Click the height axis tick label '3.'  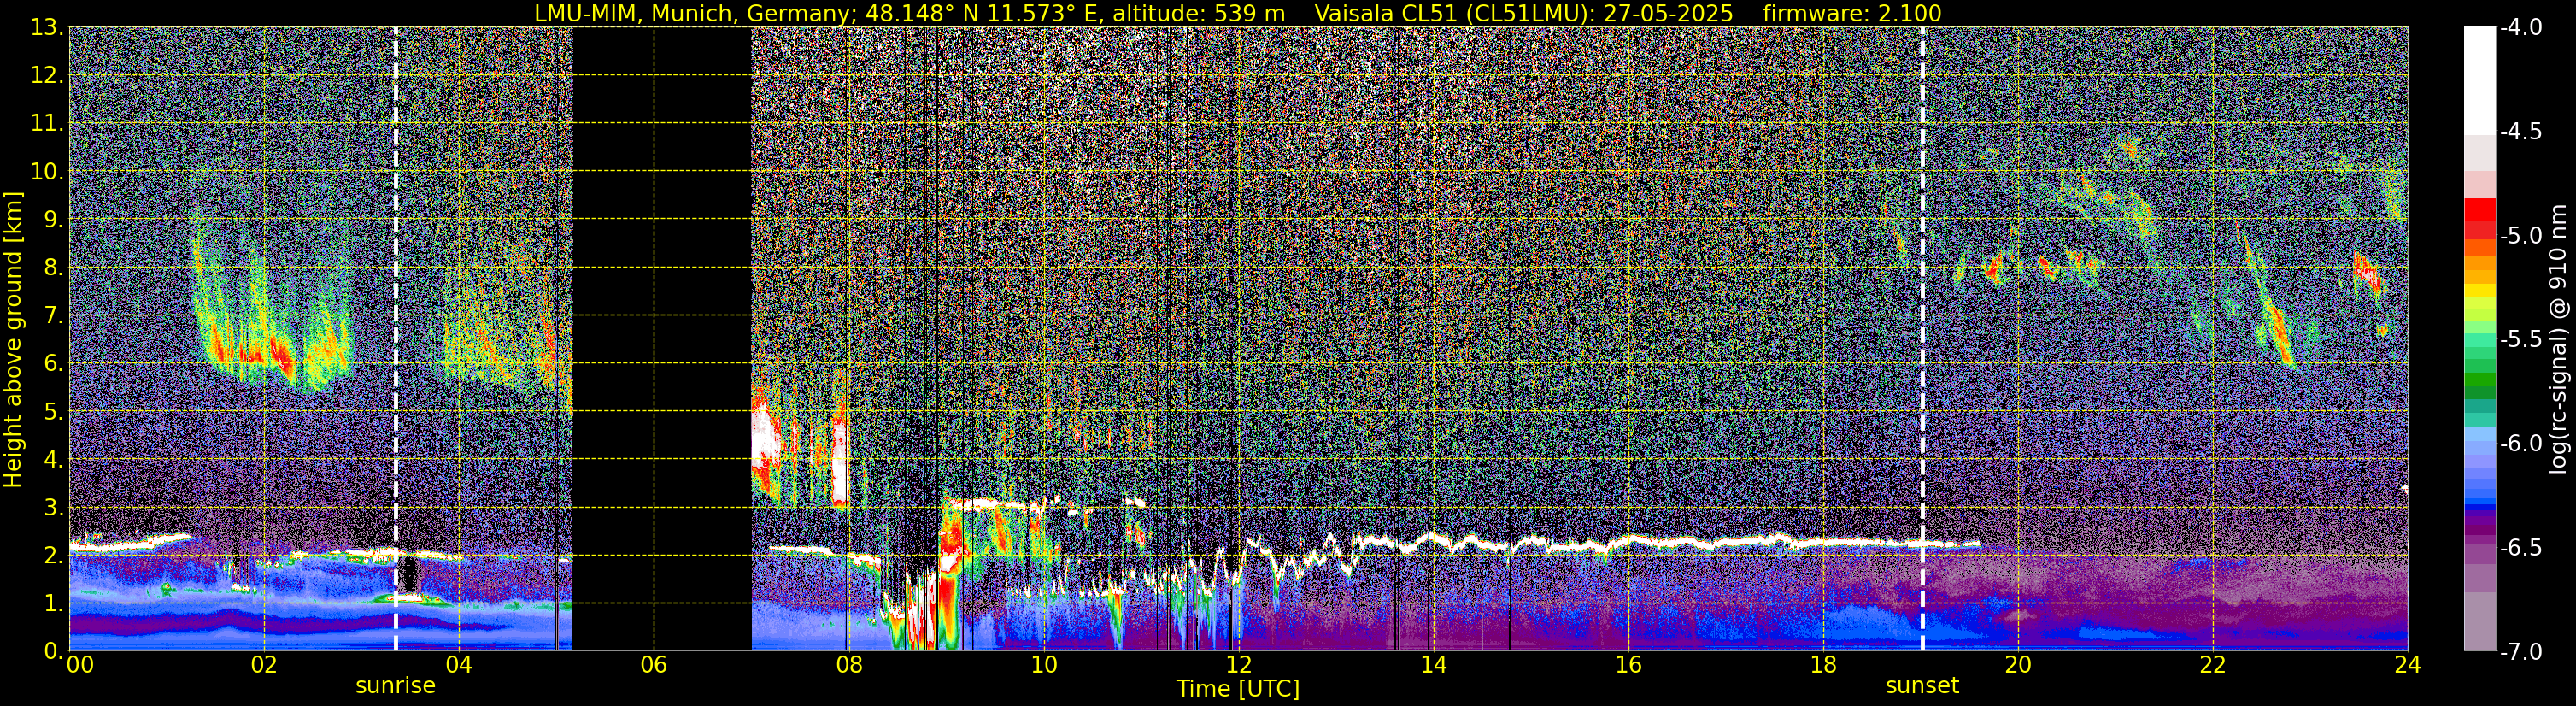(54, 508)
